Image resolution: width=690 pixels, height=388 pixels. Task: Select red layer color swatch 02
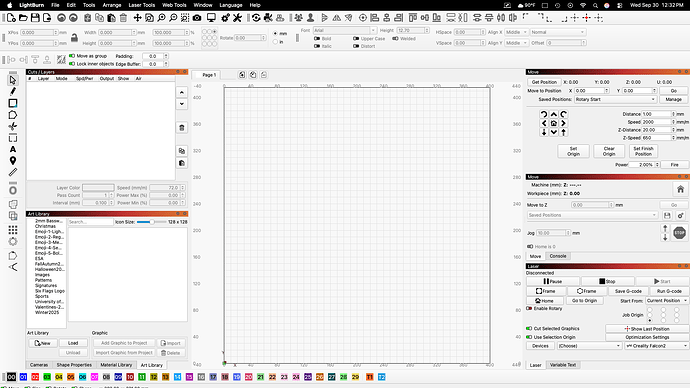point(35,377)
